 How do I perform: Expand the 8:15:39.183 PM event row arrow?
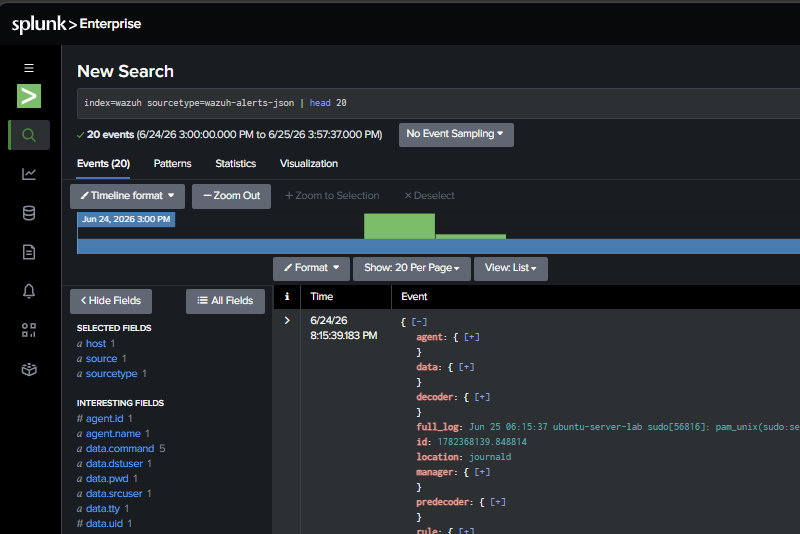tap(287, 320)
